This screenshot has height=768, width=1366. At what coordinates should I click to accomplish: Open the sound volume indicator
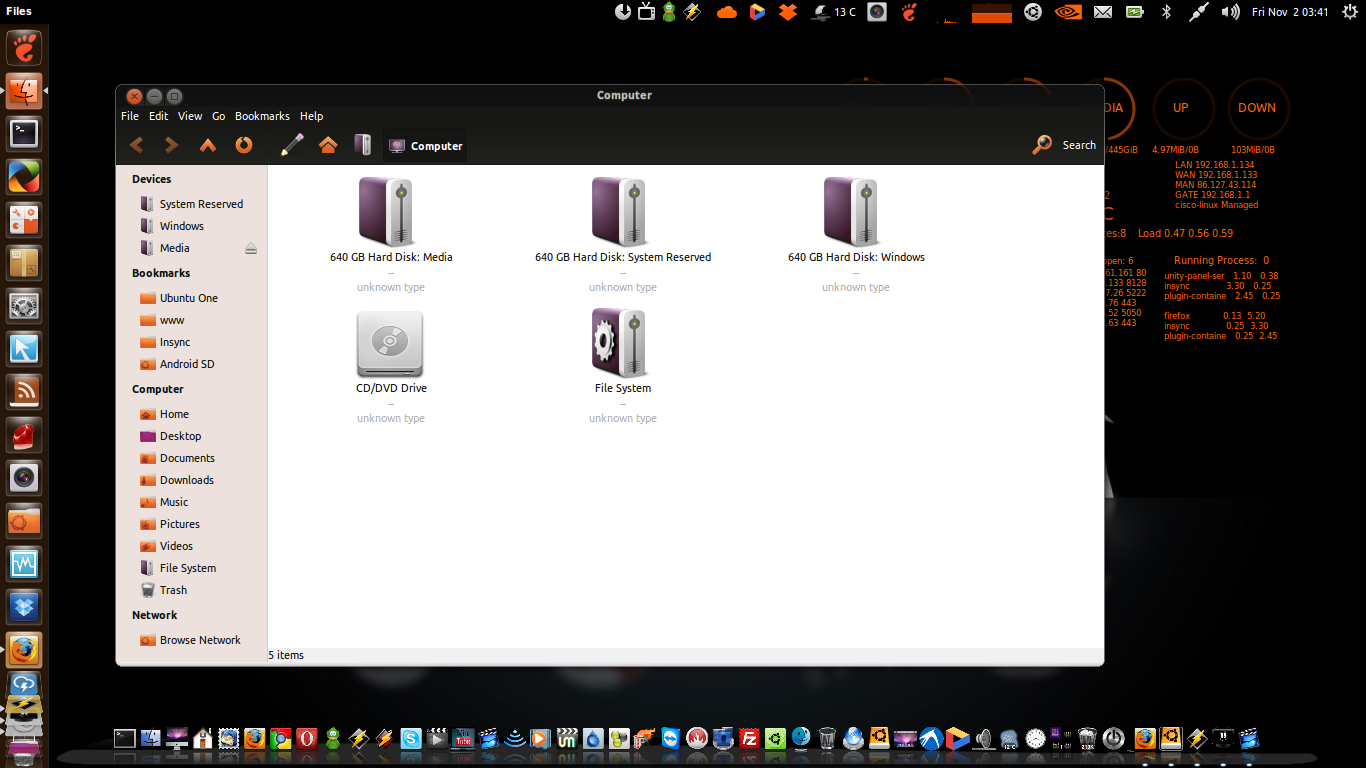point(1230,12)
